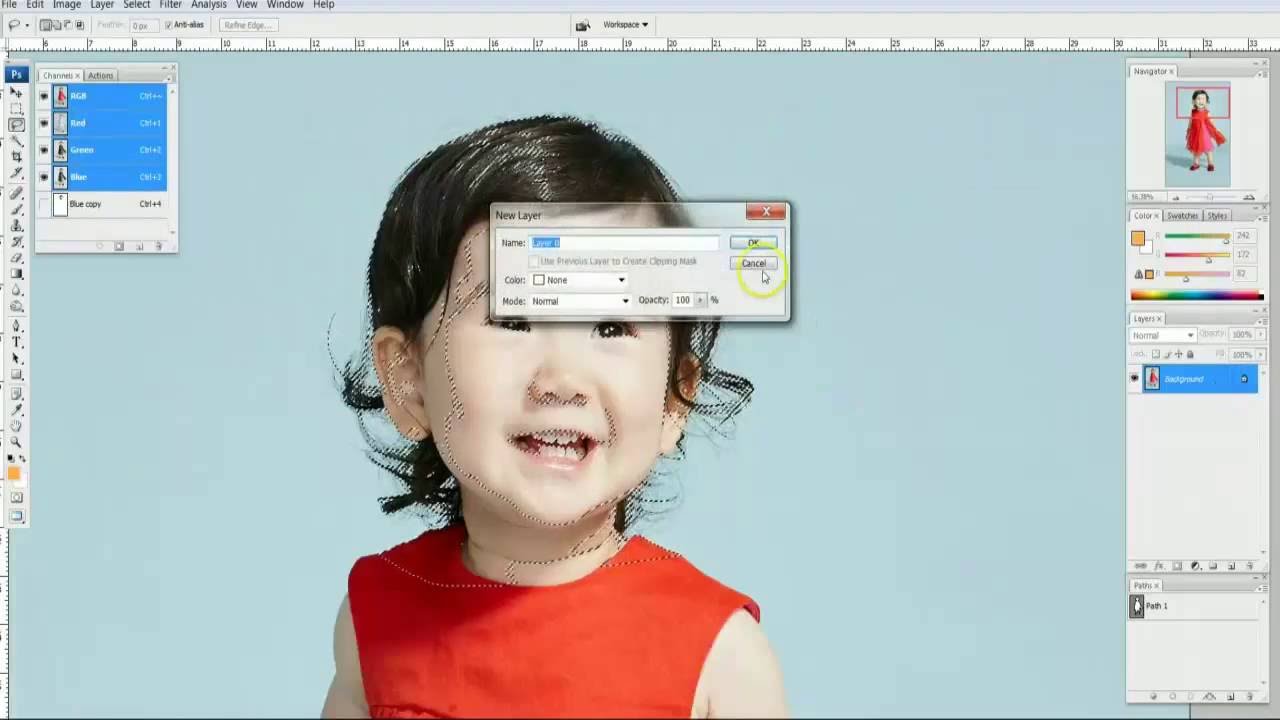Toggle Background layer visibility eye

click(1134, 379)
